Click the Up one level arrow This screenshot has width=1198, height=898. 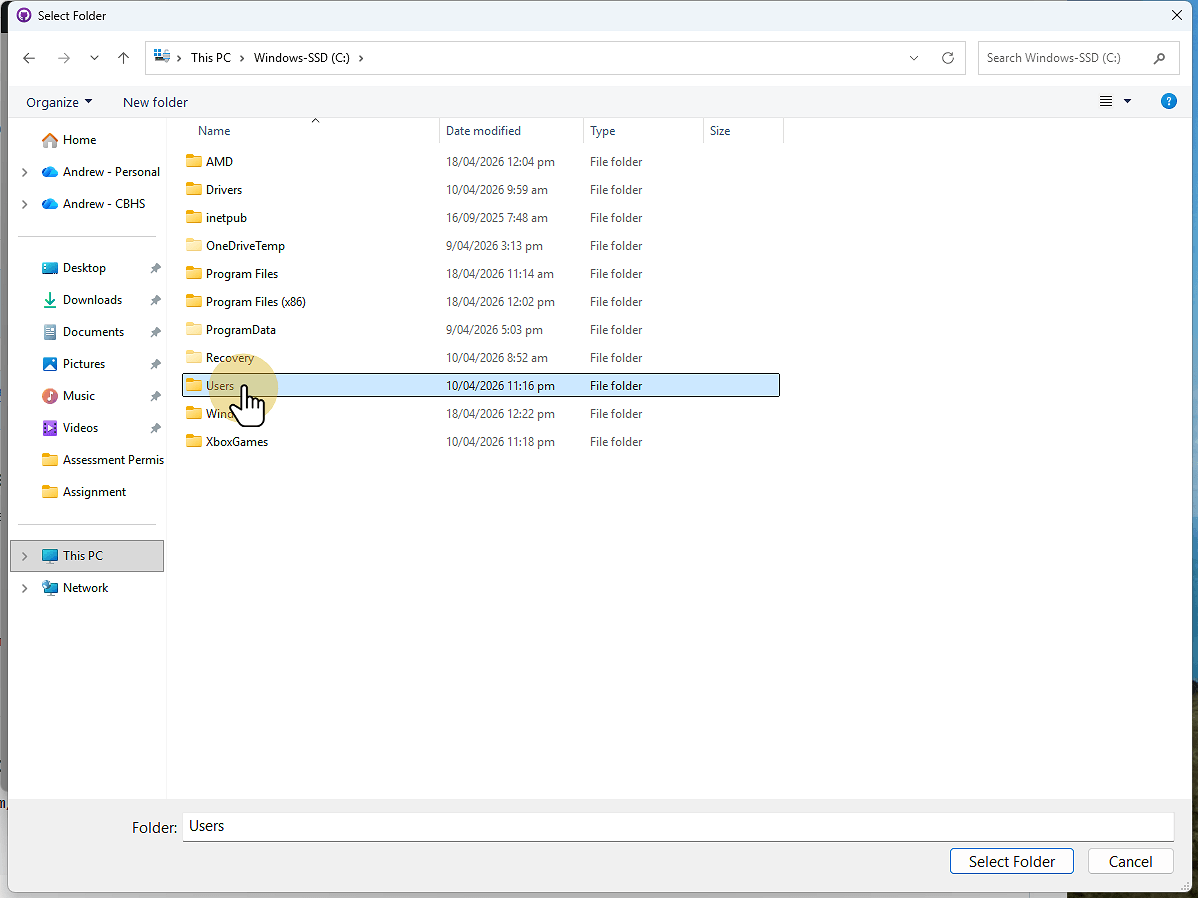[124, 58]
